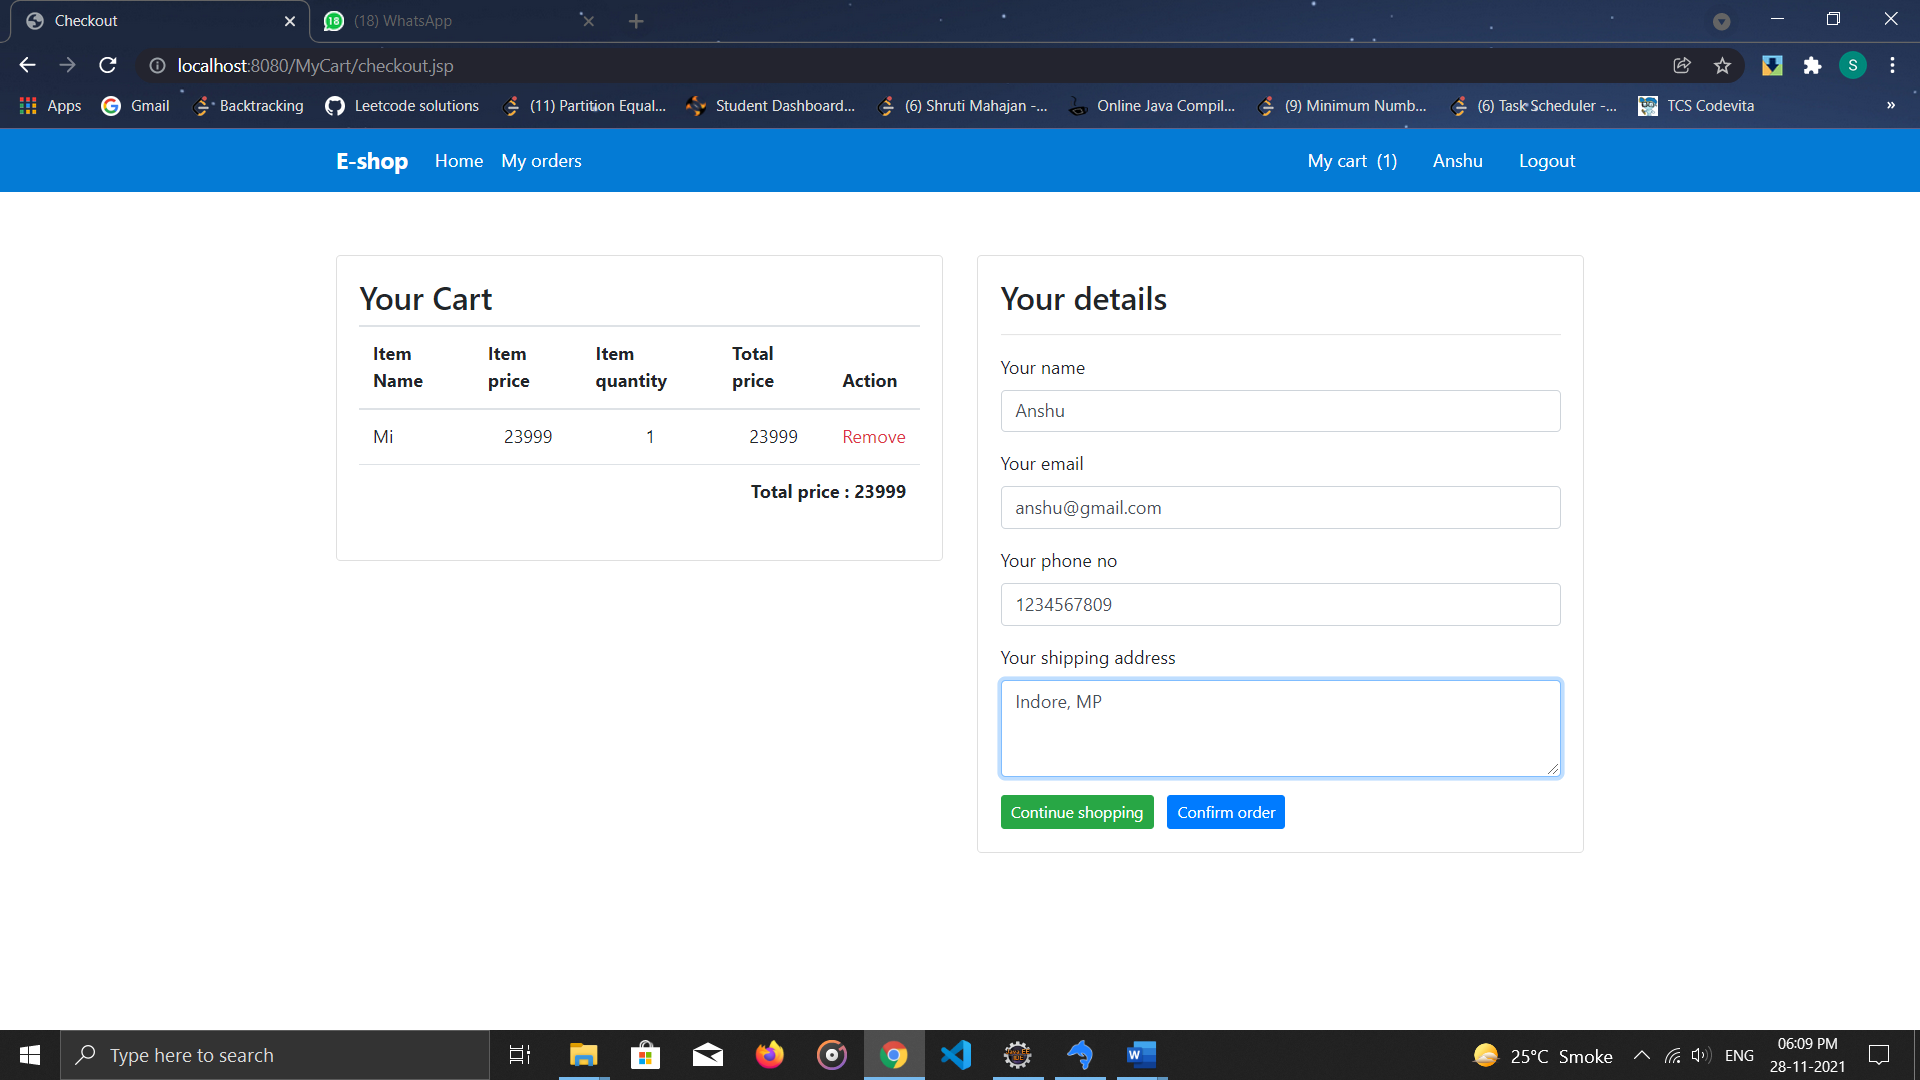This screenshot has width=1920, height=1080.
Task: Open Chrome three-dot menu
Action: point(1892,65)
